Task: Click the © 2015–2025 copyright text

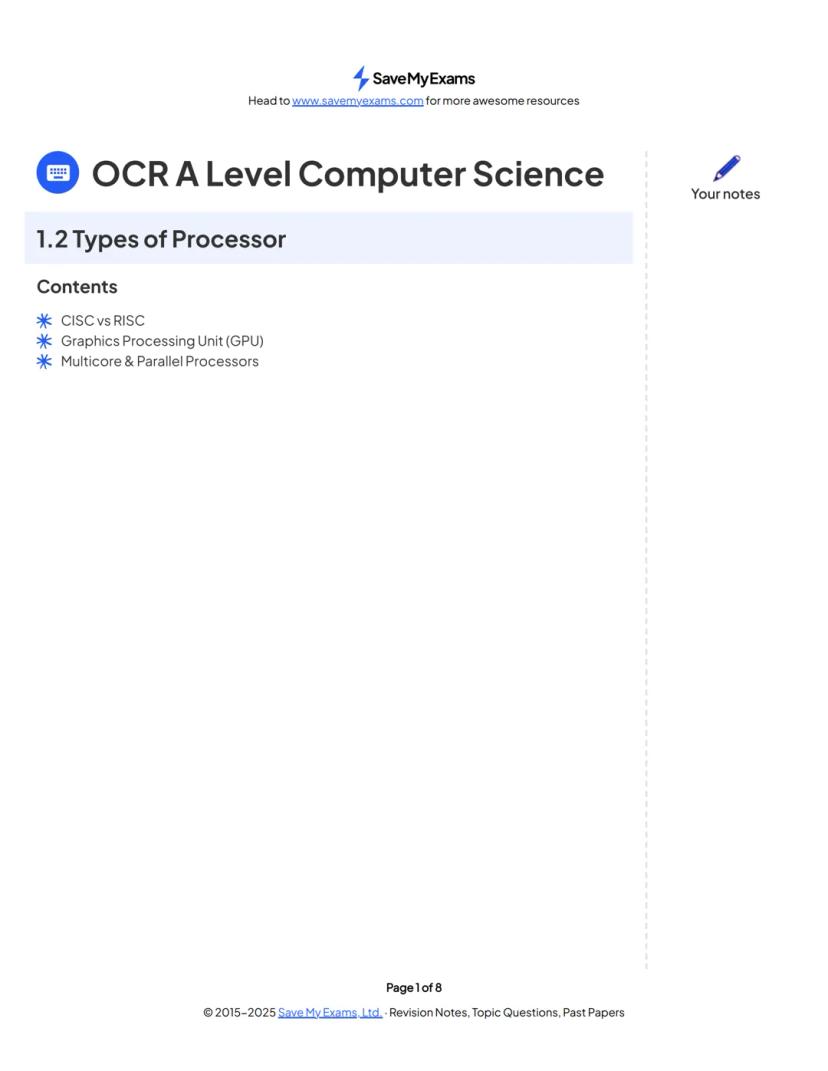Action: pos(239,1013)
